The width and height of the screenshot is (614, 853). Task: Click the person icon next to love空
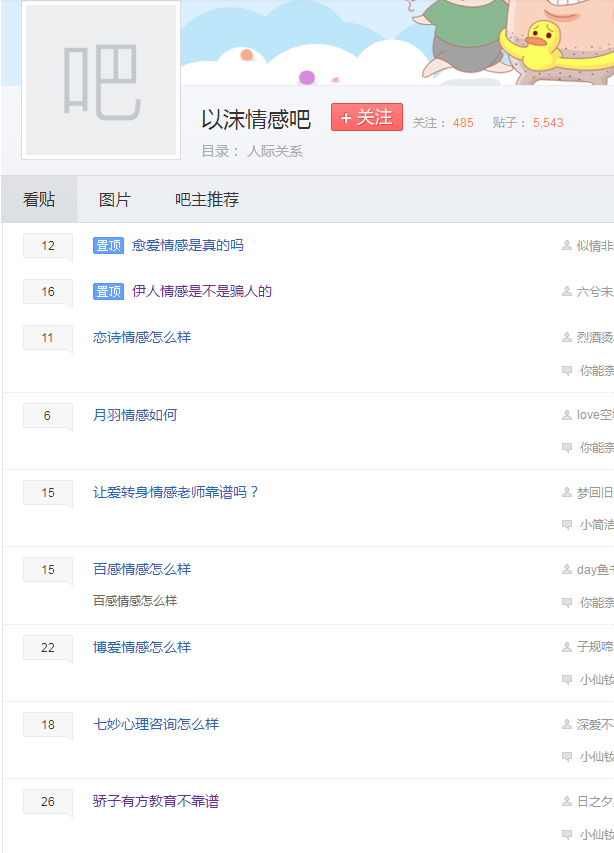point(567,416)
